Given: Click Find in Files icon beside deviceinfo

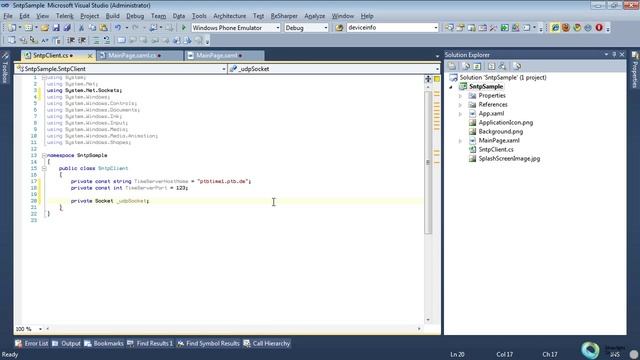Looking at the screenshot, I should click(x=339, y=28).
